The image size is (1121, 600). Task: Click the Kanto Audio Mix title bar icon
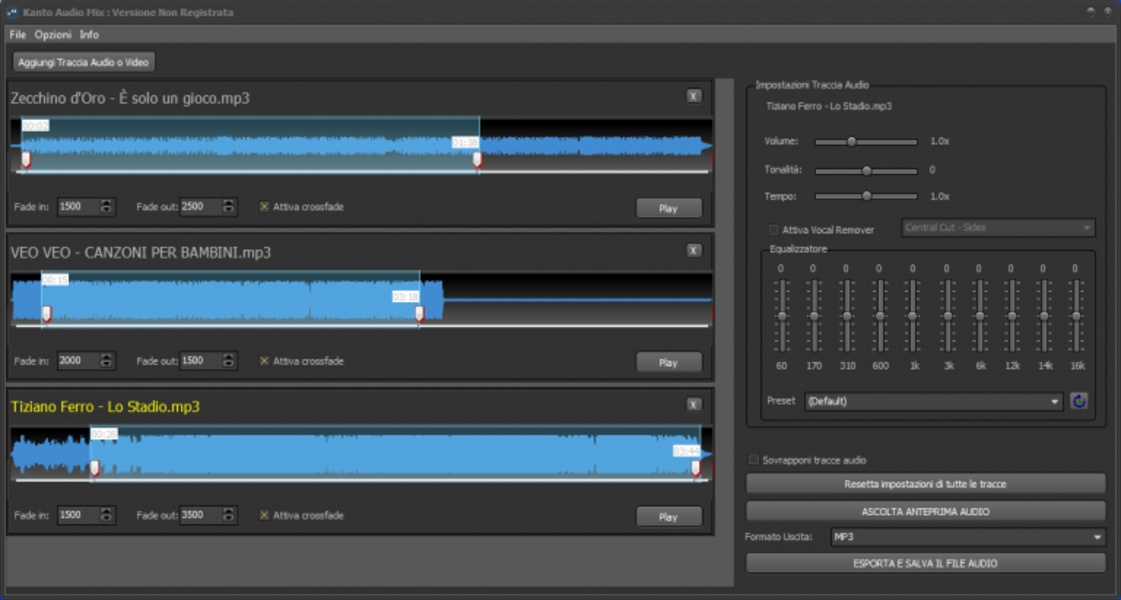click(13, 12)
